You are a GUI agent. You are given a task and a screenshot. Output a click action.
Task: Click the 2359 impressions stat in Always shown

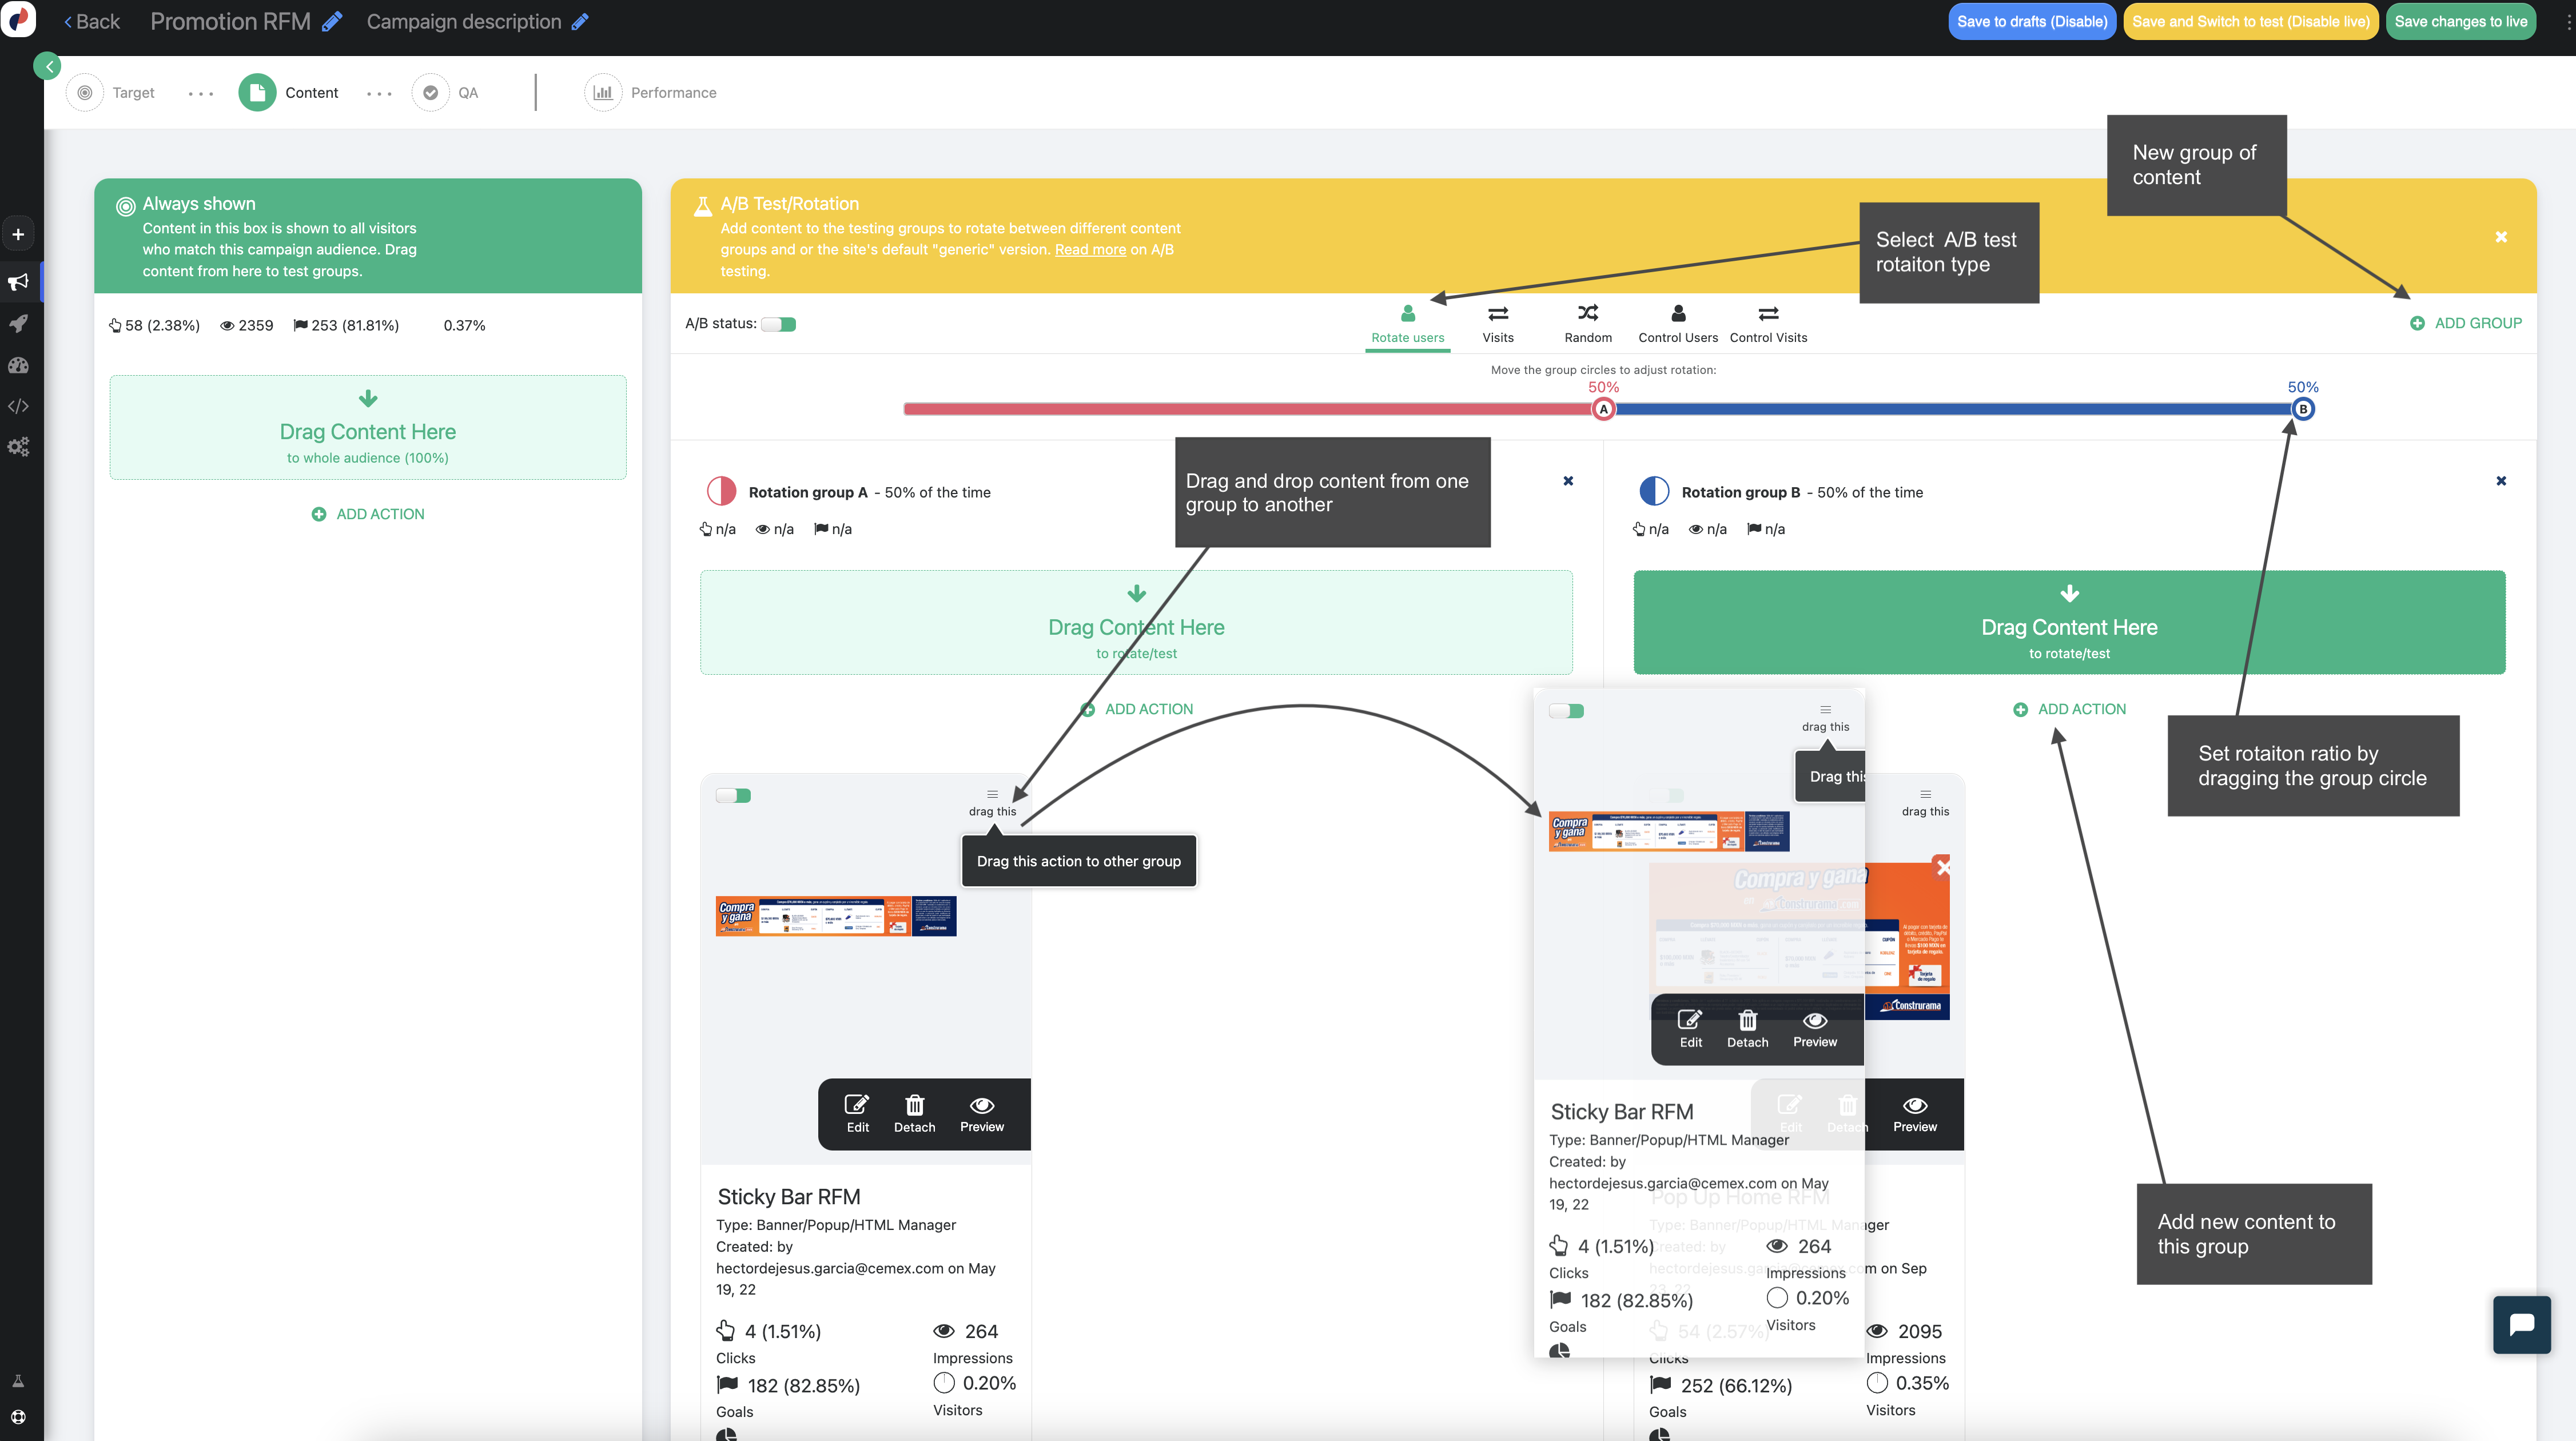pyautogui.click(x=246, y=325)
